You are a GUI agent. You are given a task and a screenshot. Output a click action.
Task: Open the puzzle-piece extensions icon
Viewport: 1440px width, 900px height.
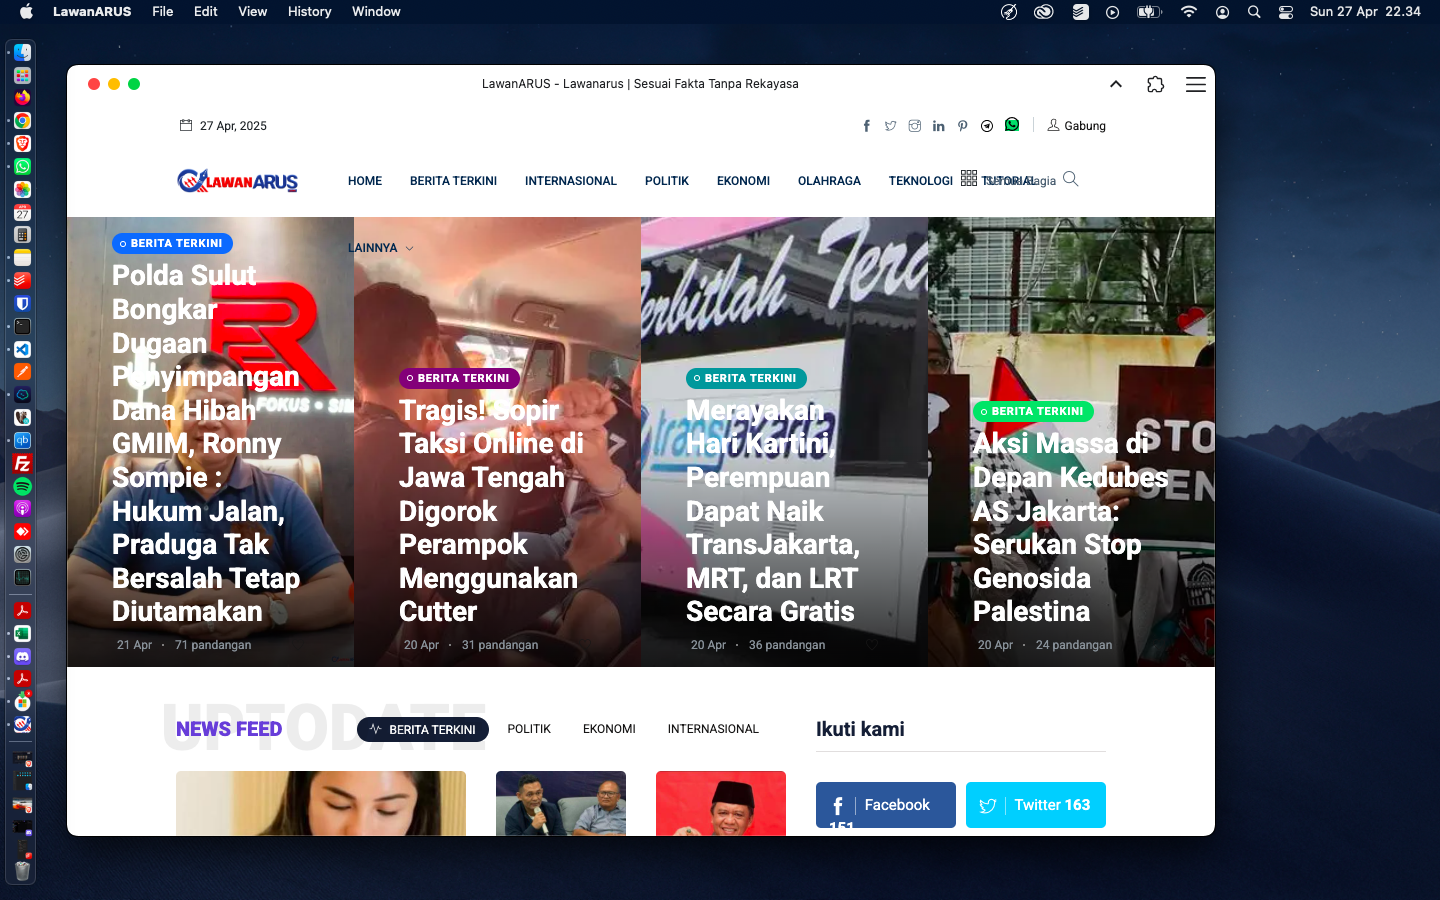coord(1155,85)
